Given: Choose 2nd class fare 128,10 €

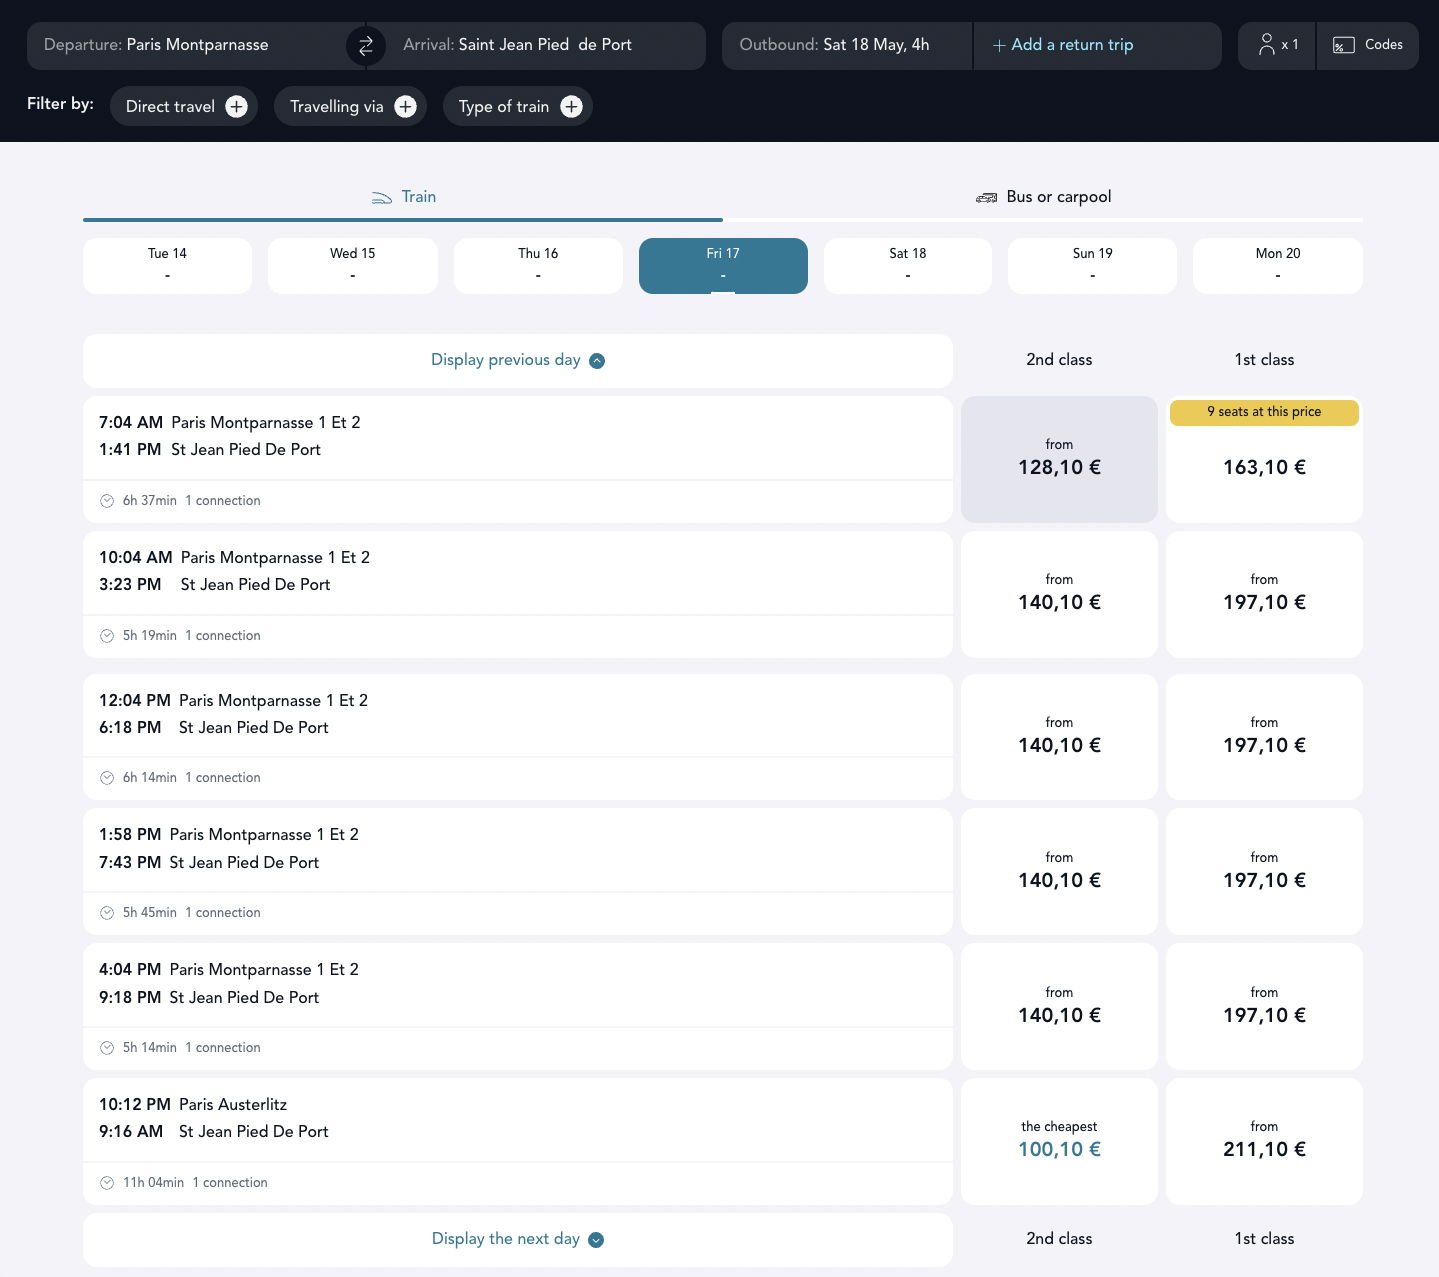Looking at the screenshot, I should 1059,460.
